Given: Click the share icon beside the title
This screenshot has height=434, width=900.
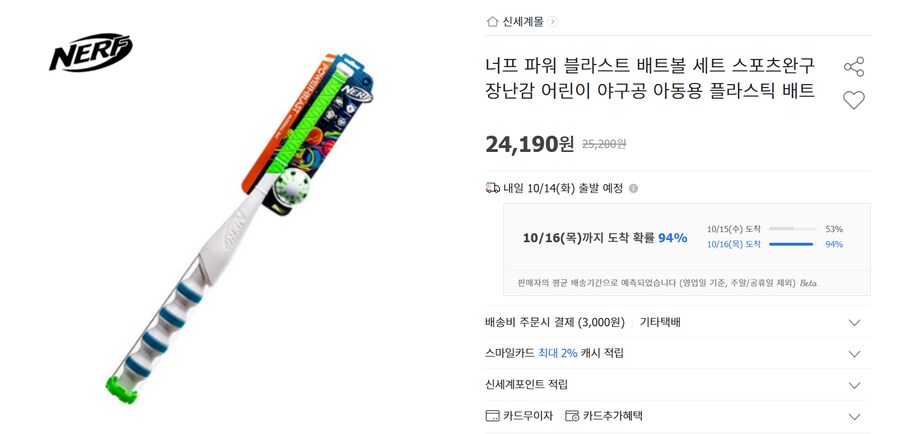Looking at the screenshot, I should click(854, 67).
